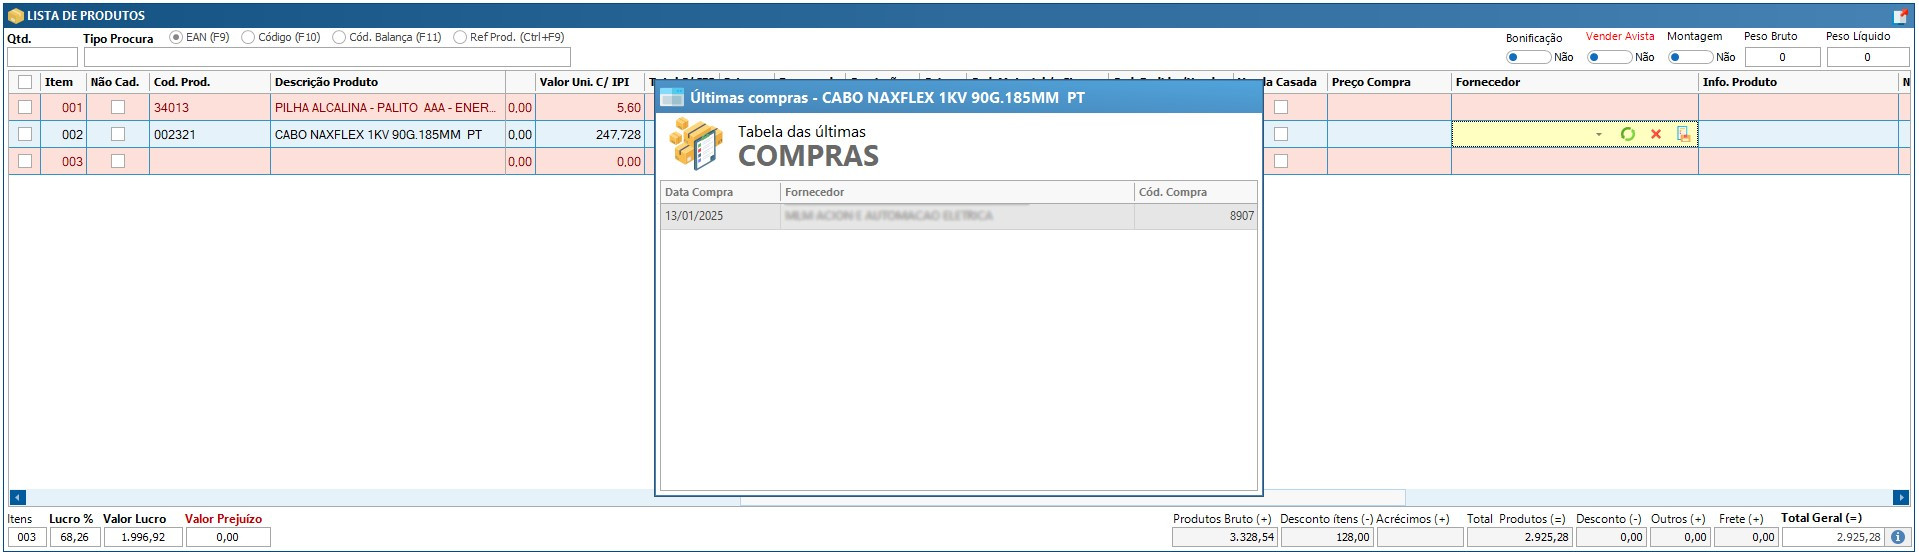The height and width of the screenshot is (552, 1919).
Task: Click the Tipo Procura search field
Action: coord(327,57)
